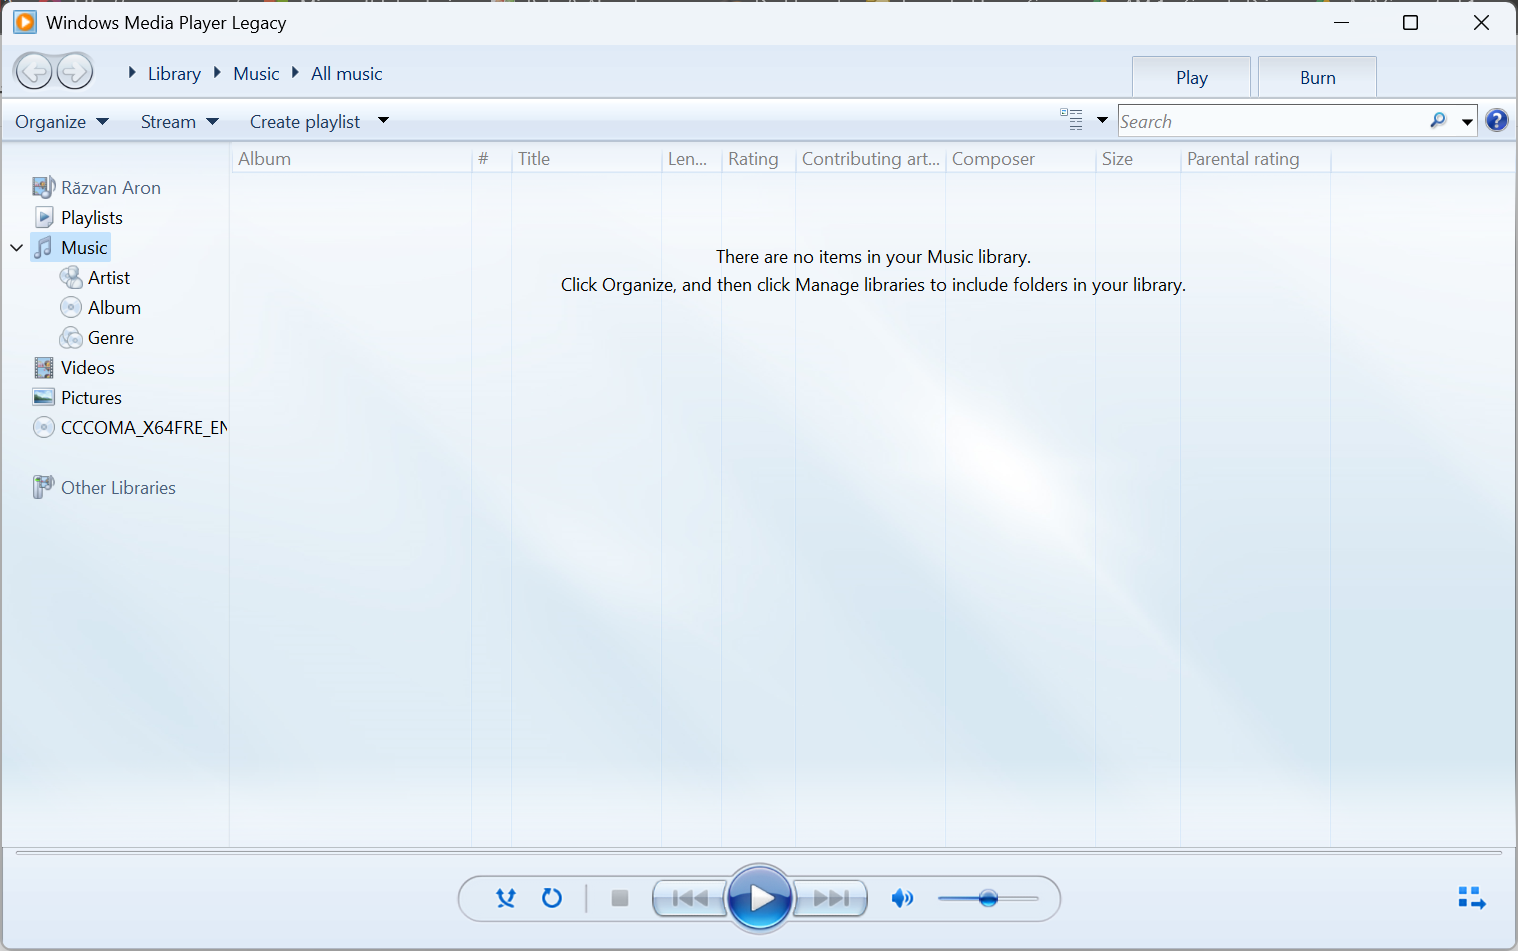The image size is (1518, 951).
Task: Sort by the track number column header
Action: (491, 158)
